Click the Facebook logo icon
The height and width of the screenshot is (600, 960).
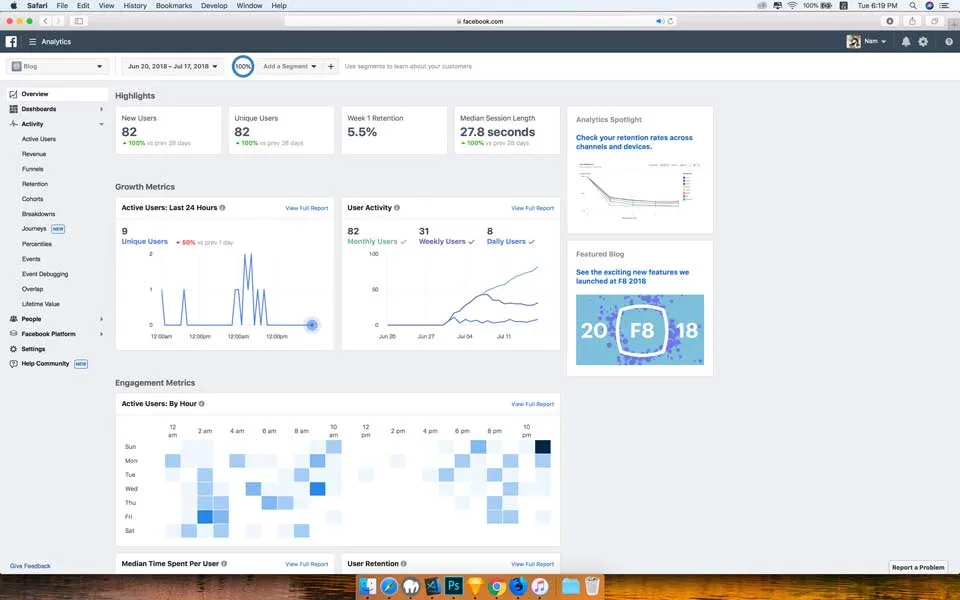coord(11,41)
